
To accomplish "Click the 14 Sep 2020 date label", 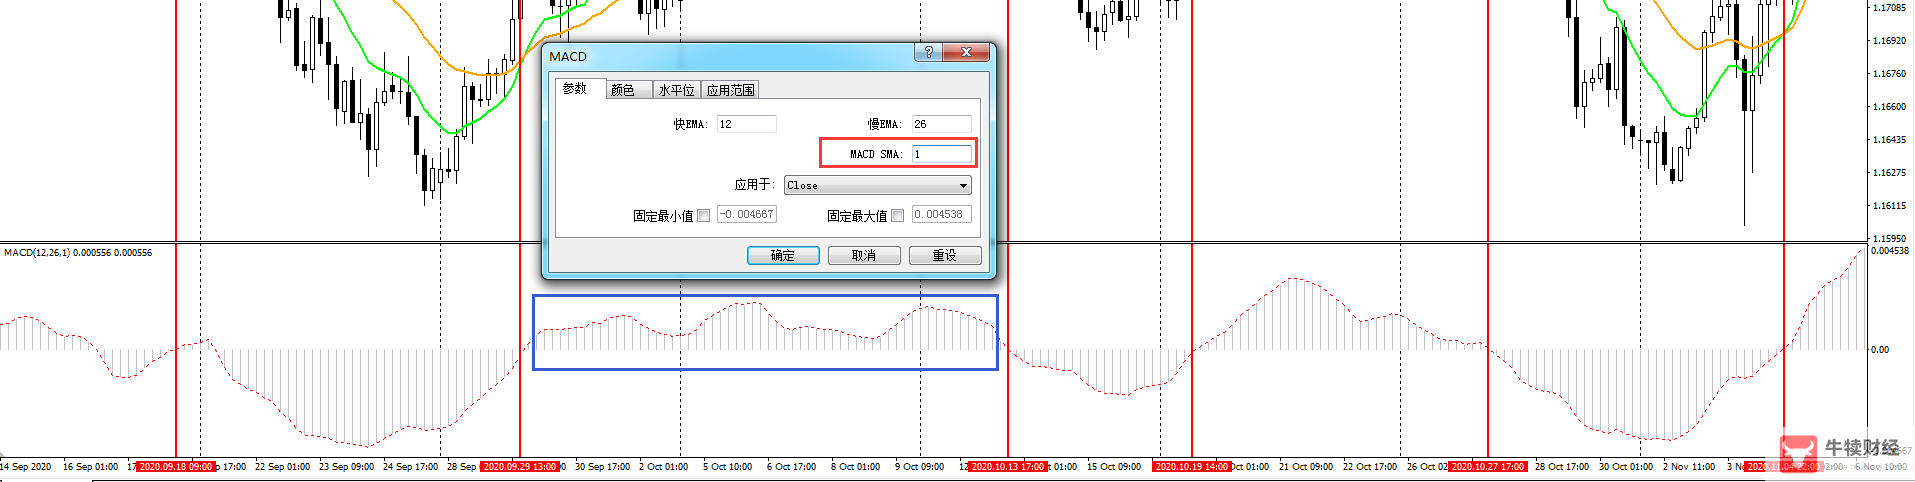I will click(26, 467).
